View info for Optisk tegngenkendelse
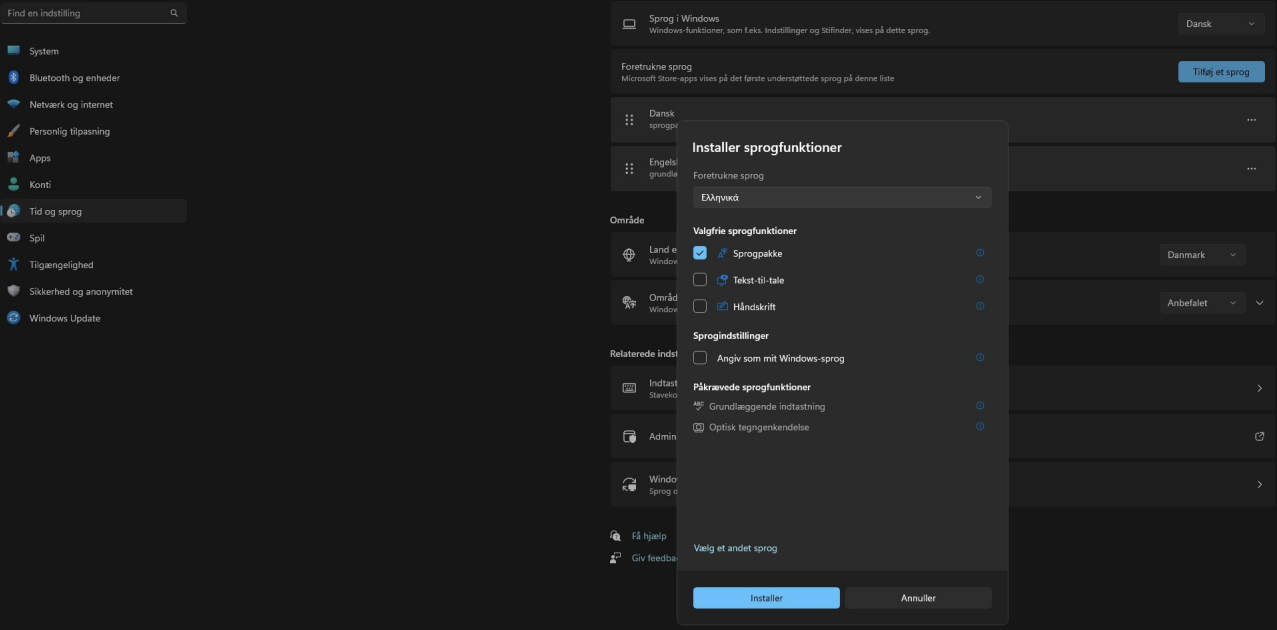The height and width of the screenshot is (630, 1277). 980,427
